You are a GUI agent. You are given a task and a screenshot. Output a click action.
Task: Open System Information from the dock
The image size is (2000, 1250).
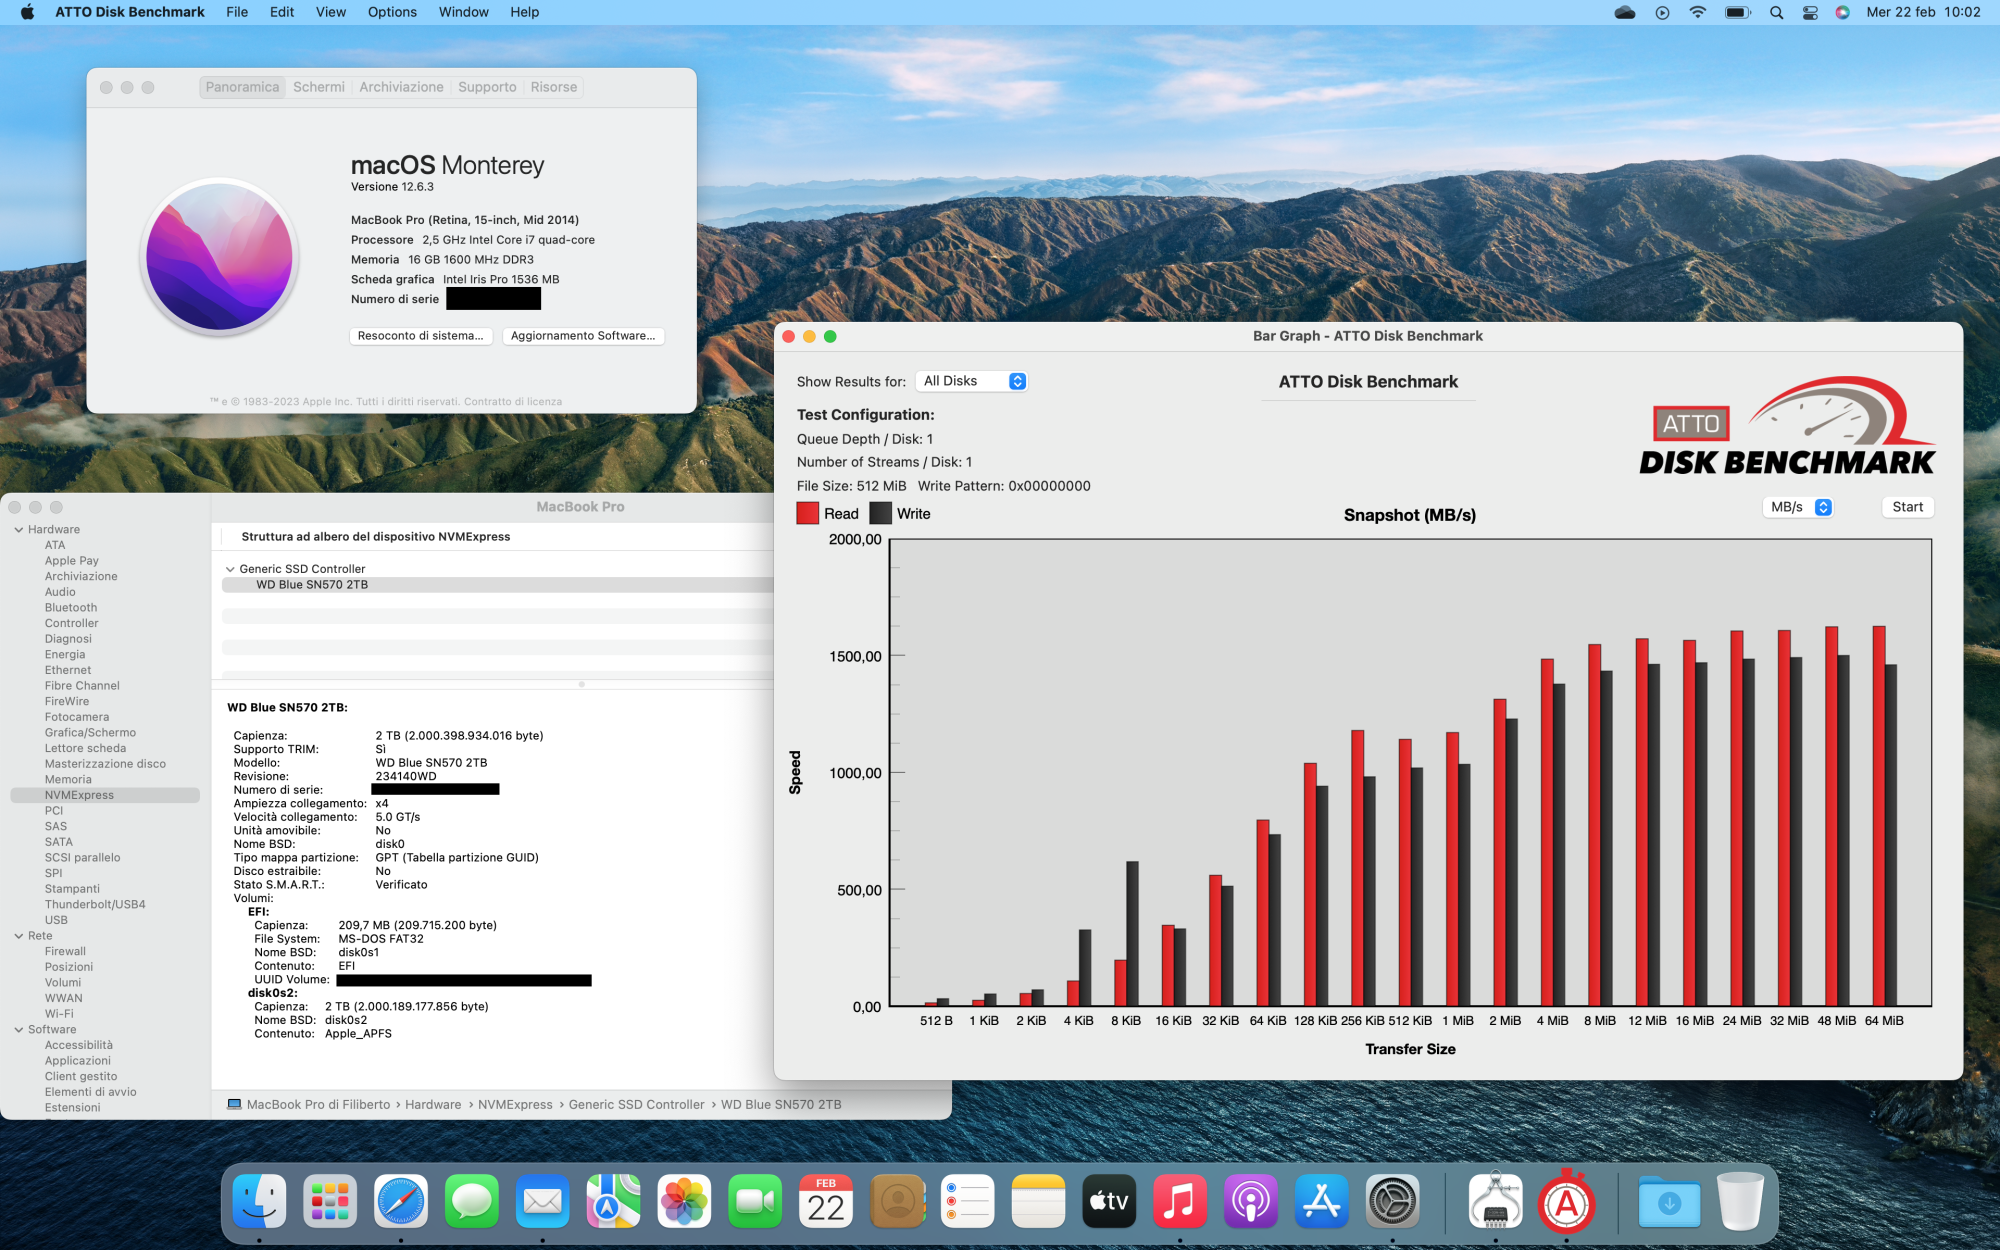(1495, 1201)
